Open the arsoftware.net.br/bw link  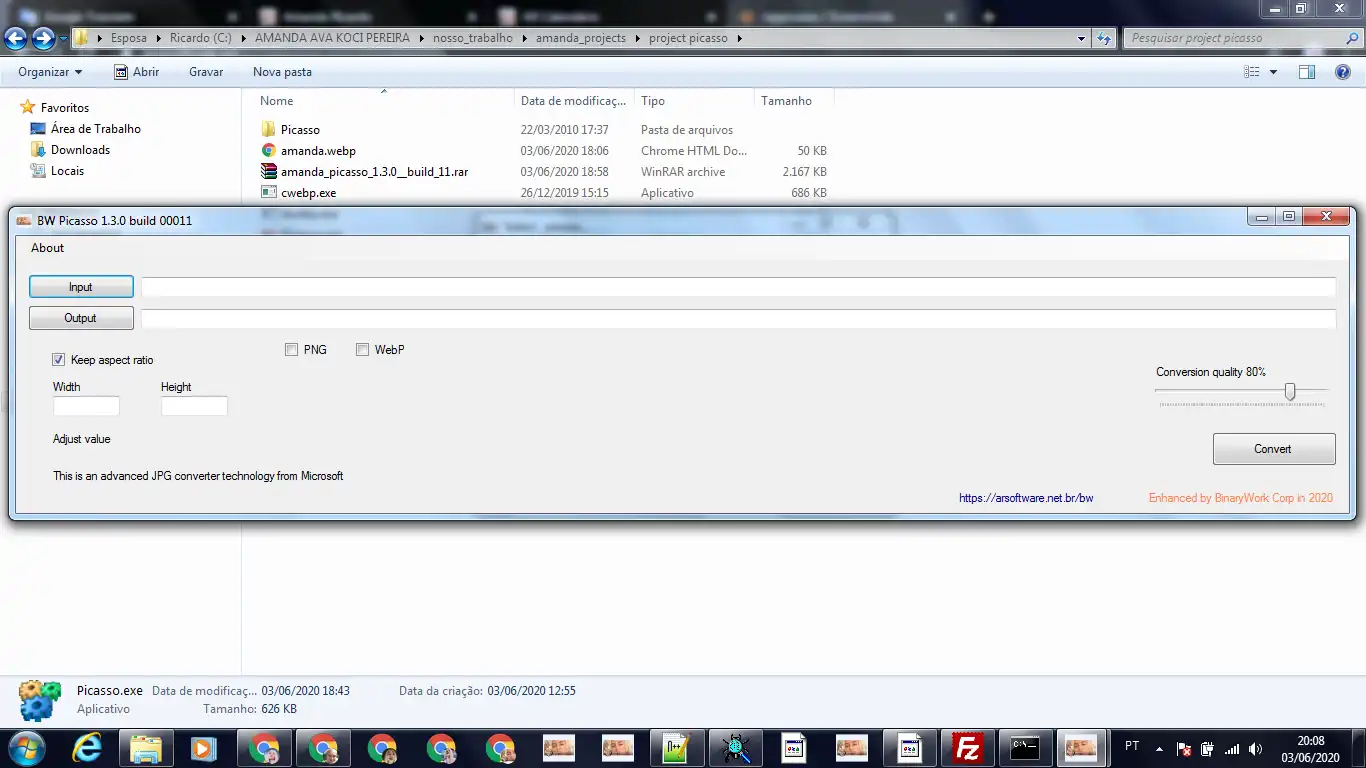tap(1026, 498)
